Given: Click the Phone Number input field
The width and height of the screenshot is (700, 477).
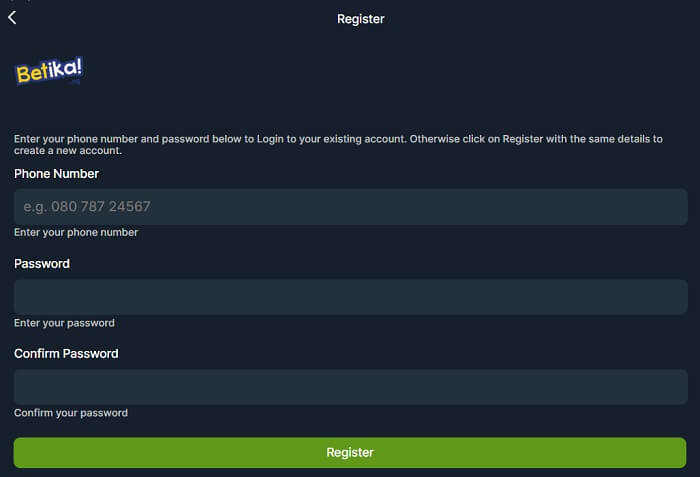Looking at the screenshot, I should [350, 207].
